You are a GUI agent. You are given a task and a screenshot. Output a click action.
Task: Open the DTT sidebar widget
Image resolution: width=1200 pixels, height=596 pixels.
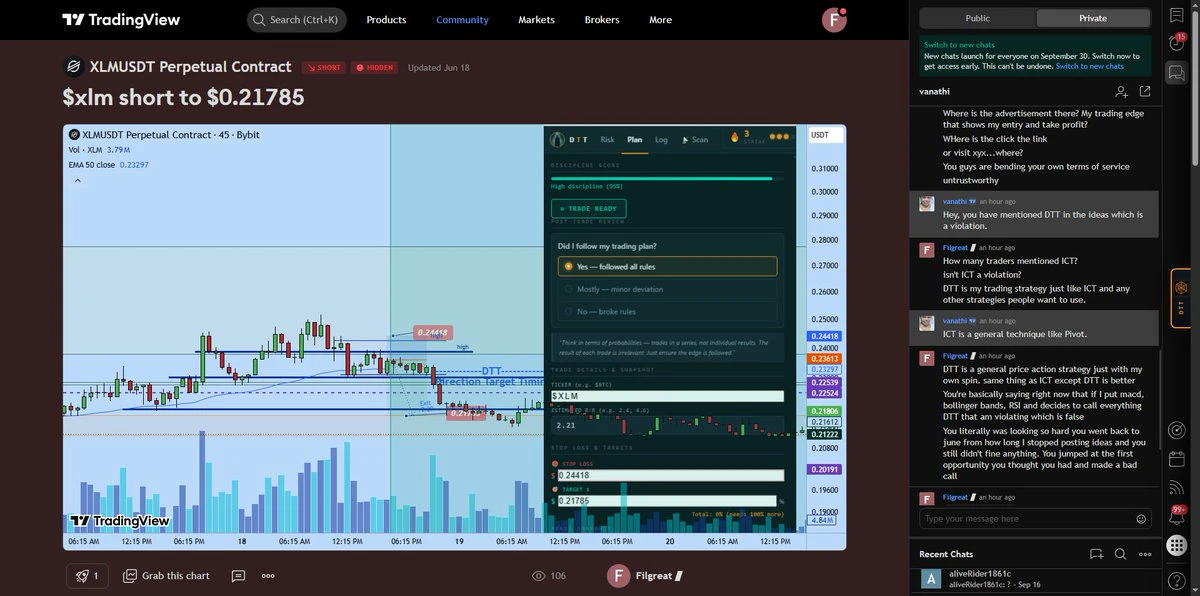tap(1180, 299)
